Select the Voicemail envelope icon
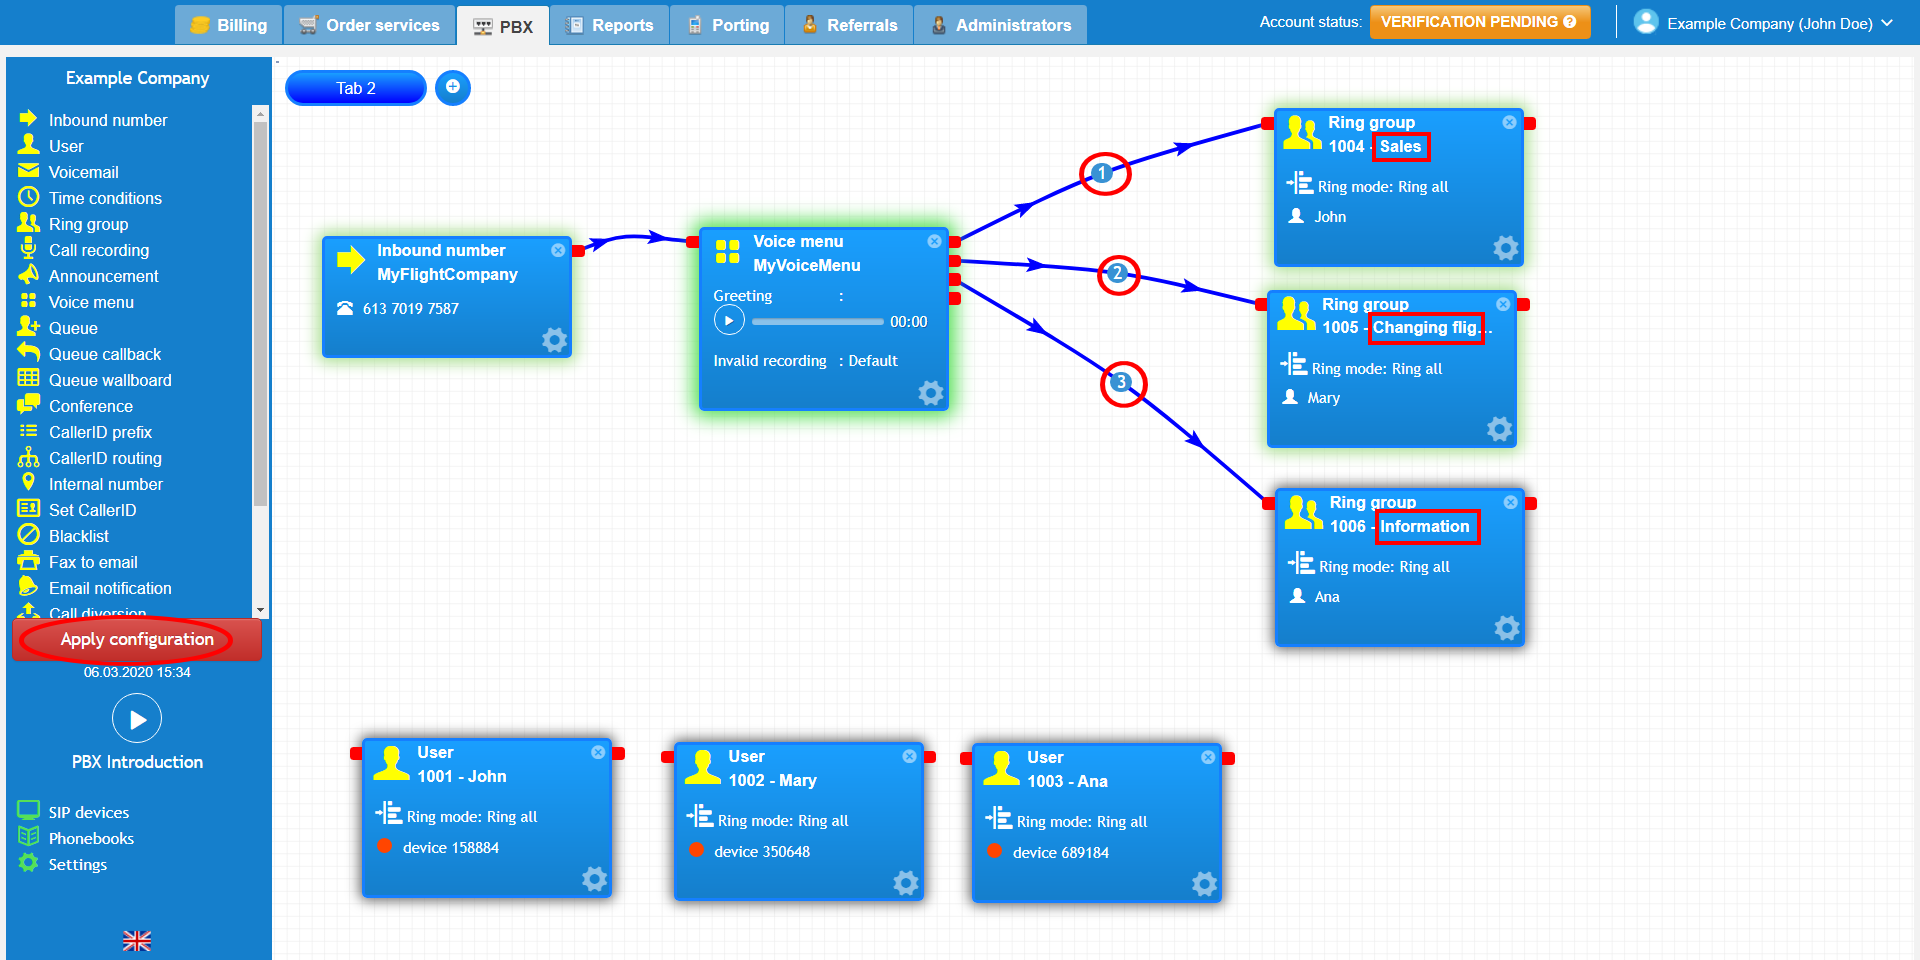The width and height of the screenshot is (1920, 960). (28, 171)
